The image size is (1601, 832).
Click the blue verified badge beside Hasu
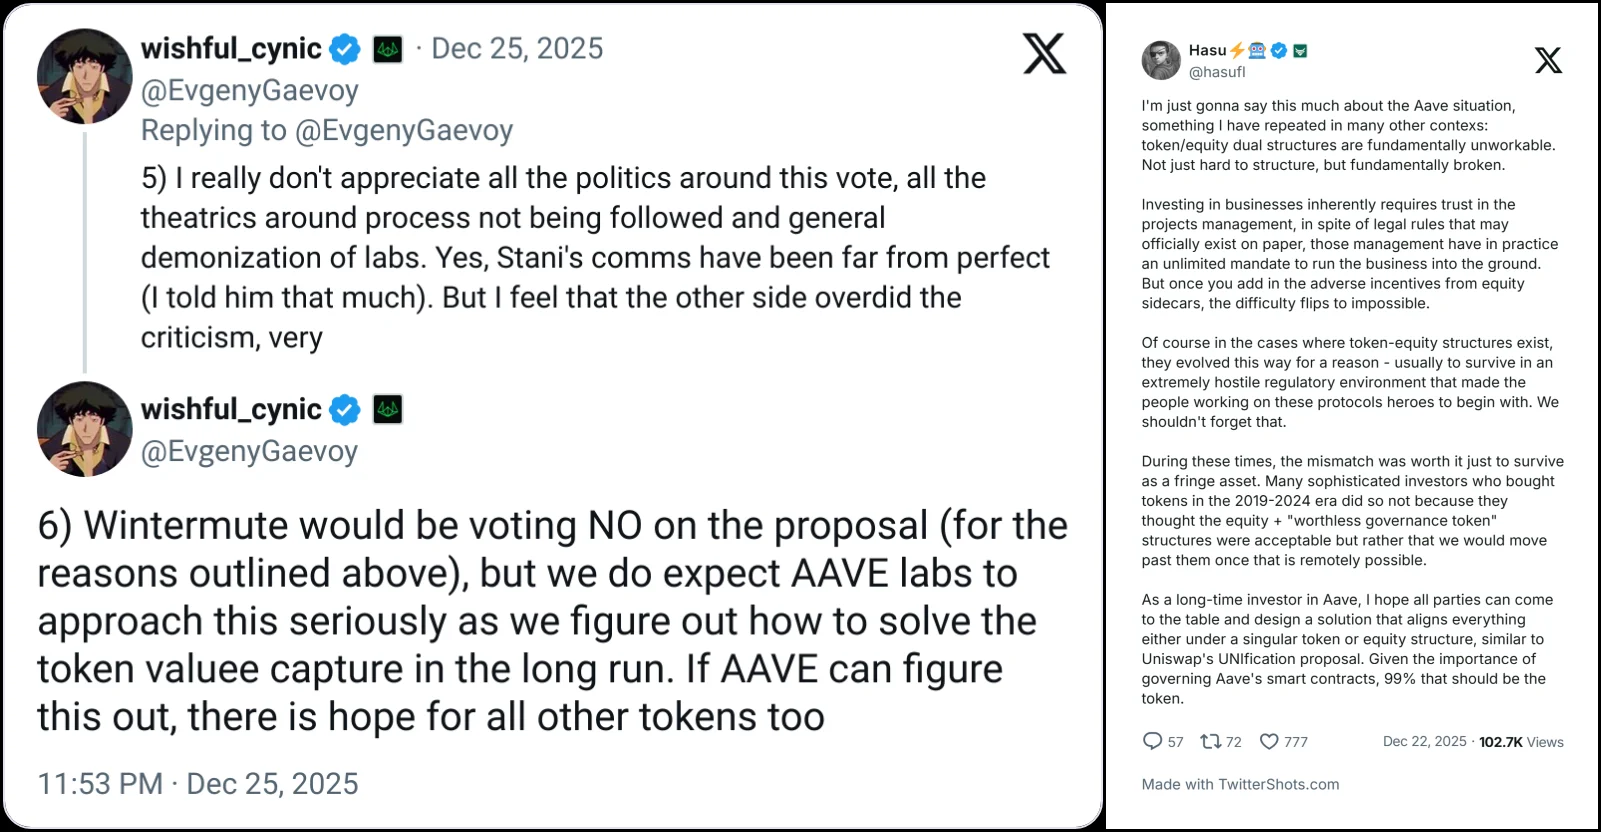point(1279,50)
